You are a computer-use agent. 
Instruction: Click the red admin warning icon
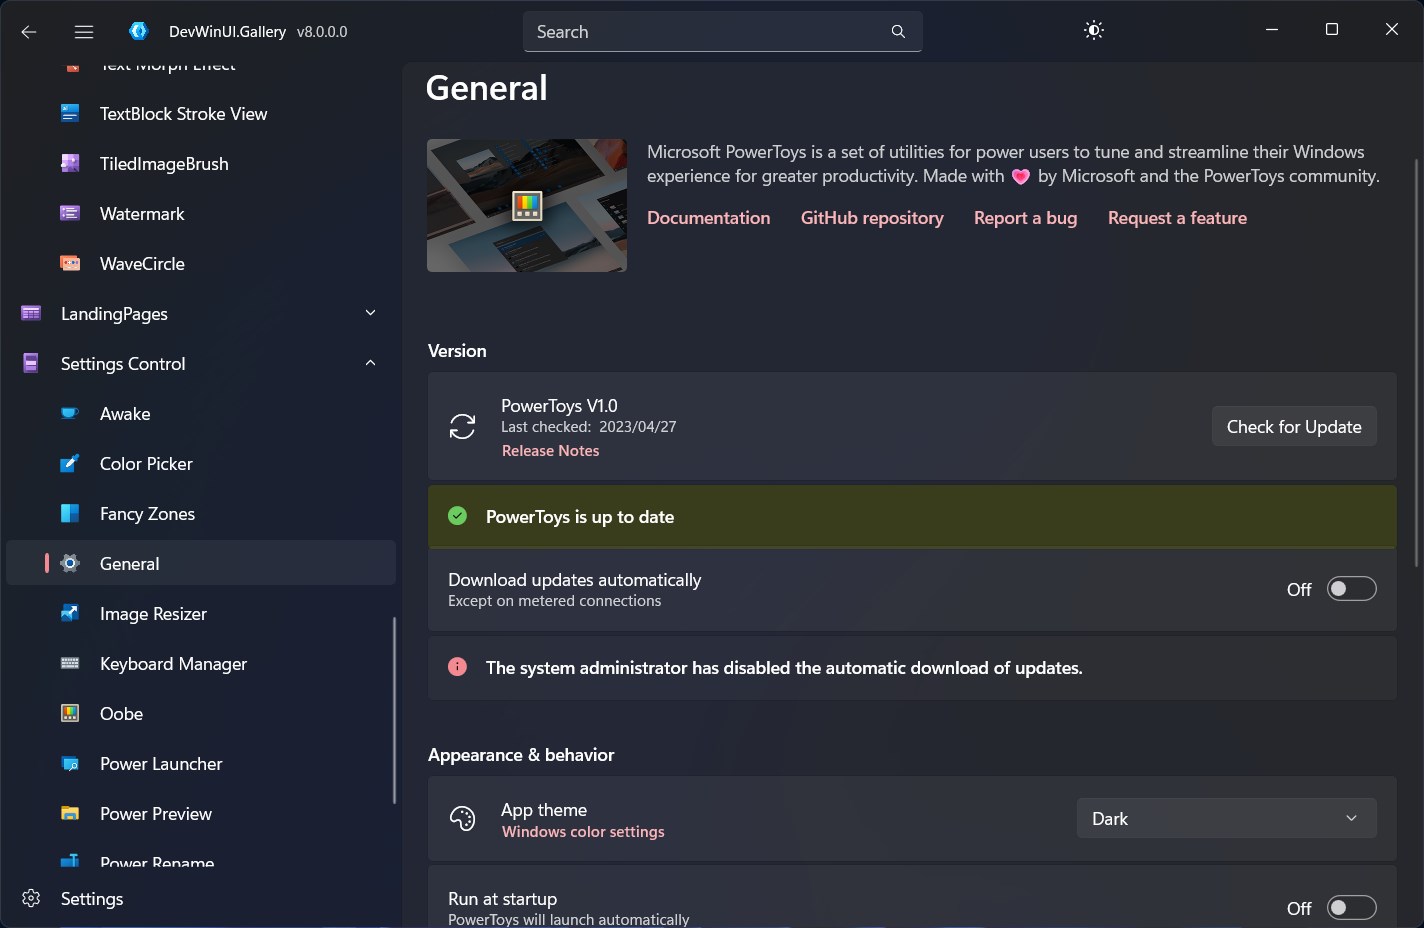(457, 667)
